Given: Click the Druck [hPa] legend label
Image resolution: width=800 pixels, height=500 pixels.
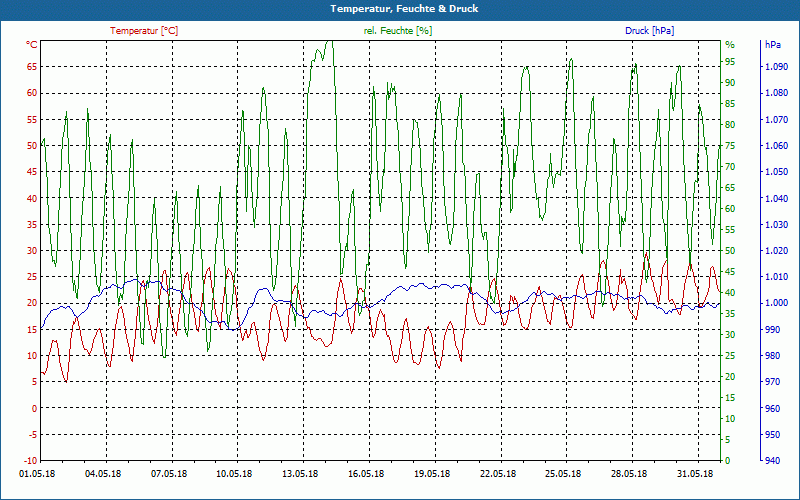Looking at the screenshot, I should (649, 31).
